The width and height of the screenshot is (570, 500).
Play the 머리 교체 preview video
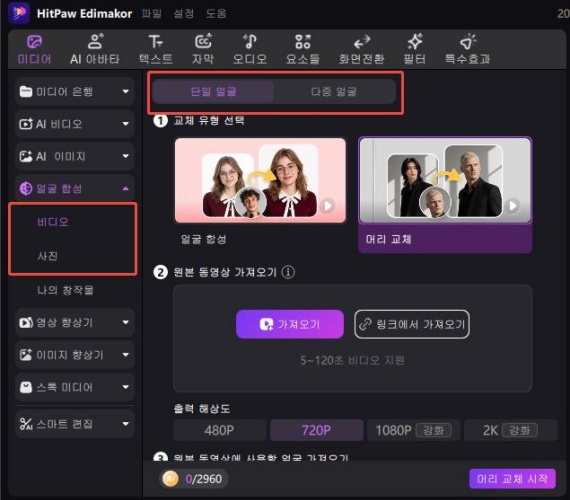pos(513,206)
